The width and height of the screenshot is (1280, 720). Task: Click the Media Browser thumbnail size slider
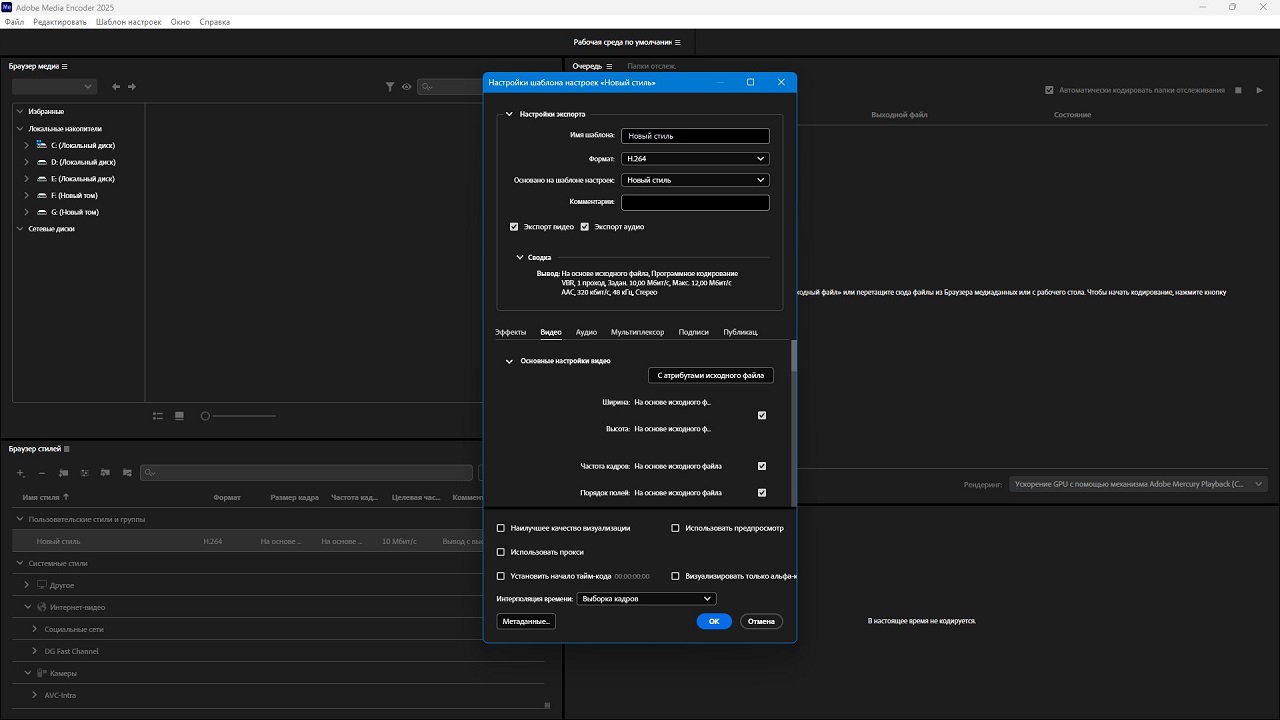point(239,416)
